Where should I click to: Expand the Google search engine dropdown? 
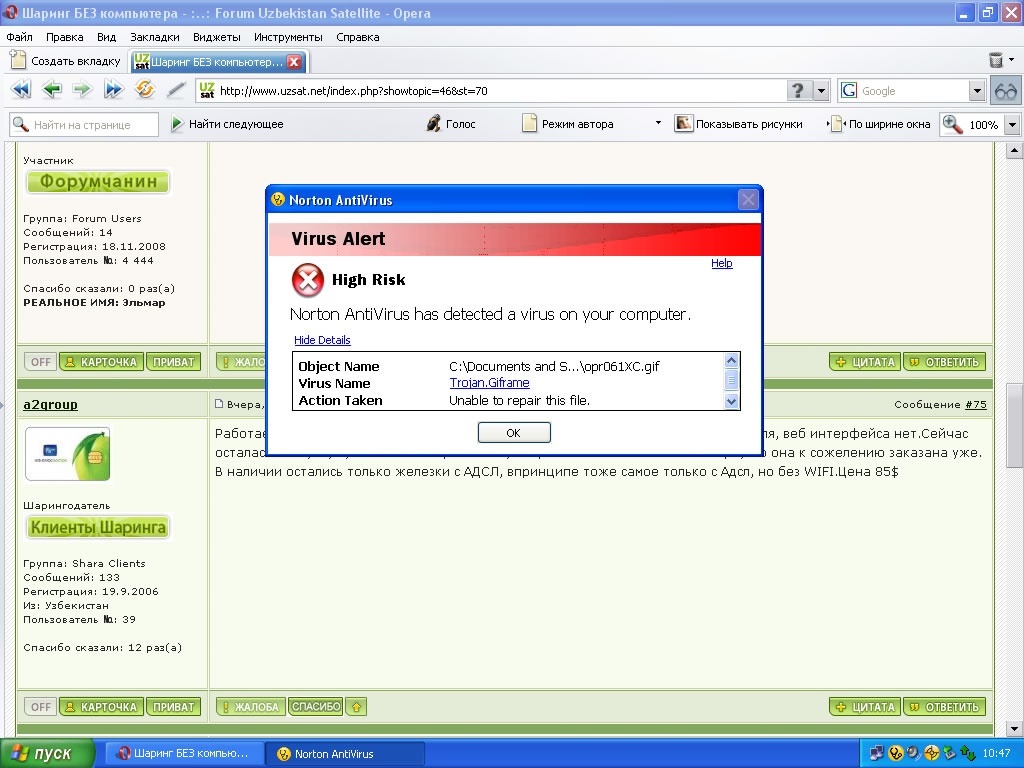pos(977,91)
